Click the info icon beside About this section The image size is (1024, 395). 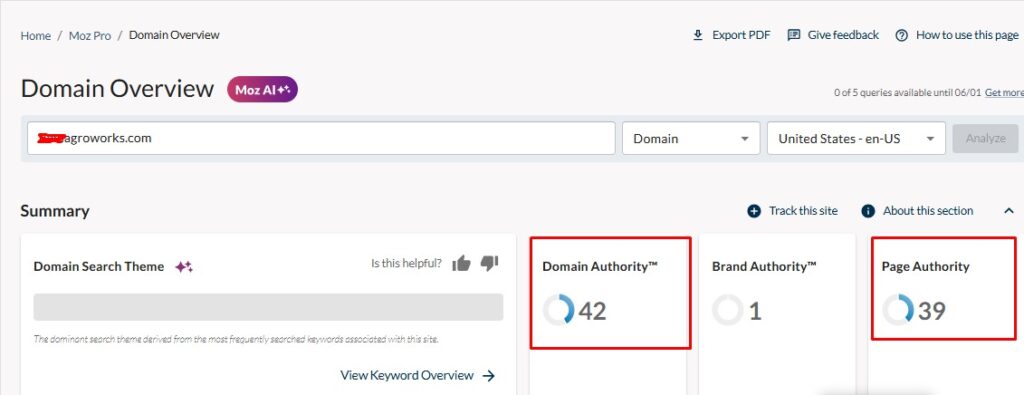[868, 211]
